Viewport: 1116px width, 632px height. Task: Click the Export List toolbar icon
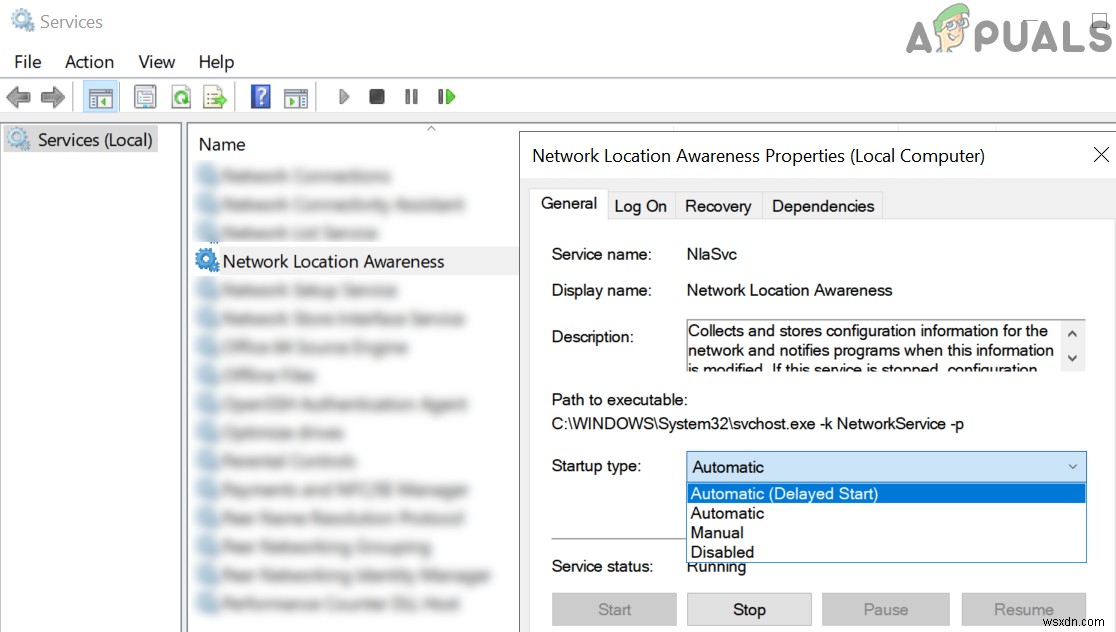point(215,97)
